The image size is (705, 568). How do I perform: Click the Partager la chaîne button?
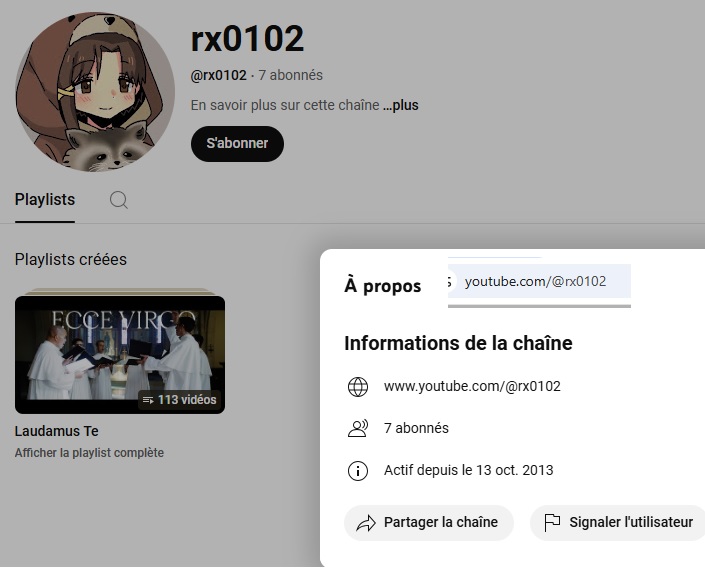pos(428,523)
